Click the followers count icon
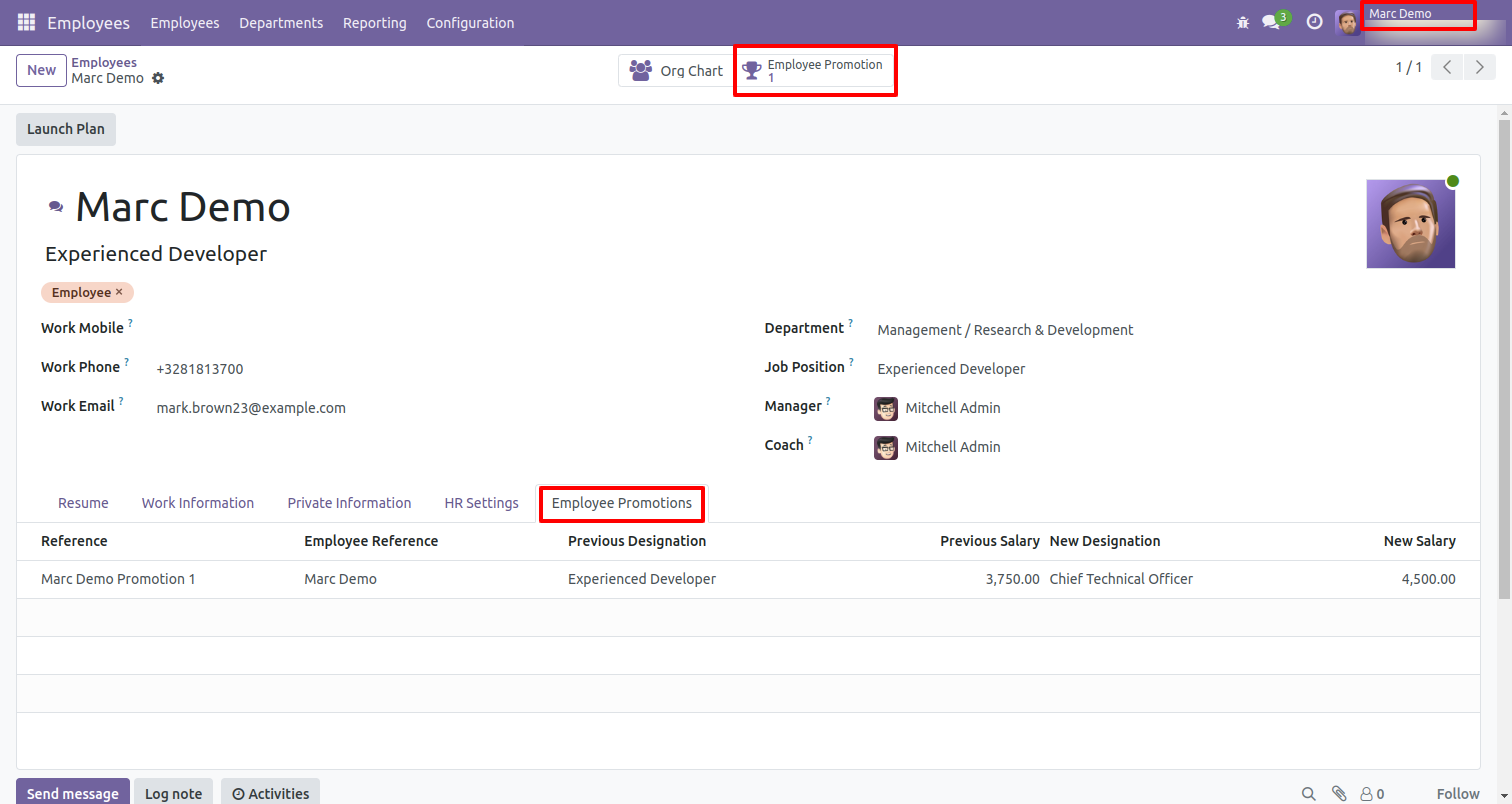Image resolution: width=1512 pixels, height=804 pixels. [x=1372, y=794]
